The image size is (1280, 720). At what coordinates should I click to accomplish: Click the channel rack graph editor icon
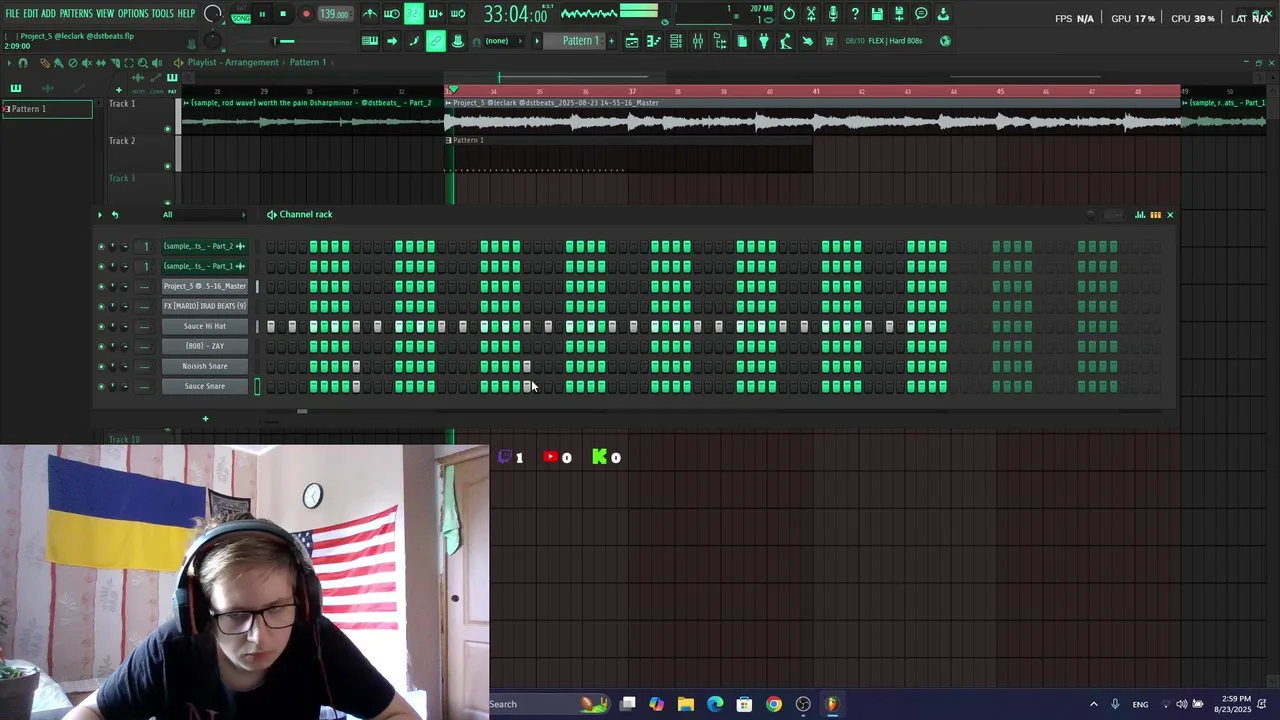tap(1140, 214)
